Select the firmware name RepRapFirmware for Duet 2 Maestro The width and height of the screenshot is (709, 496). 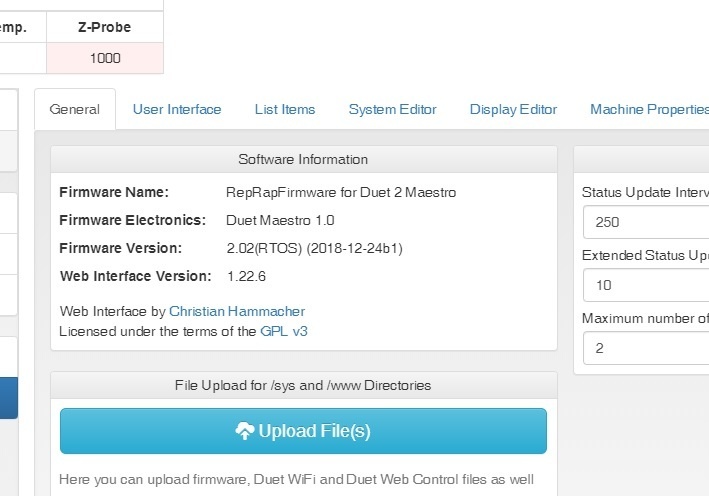click(341, 193)
